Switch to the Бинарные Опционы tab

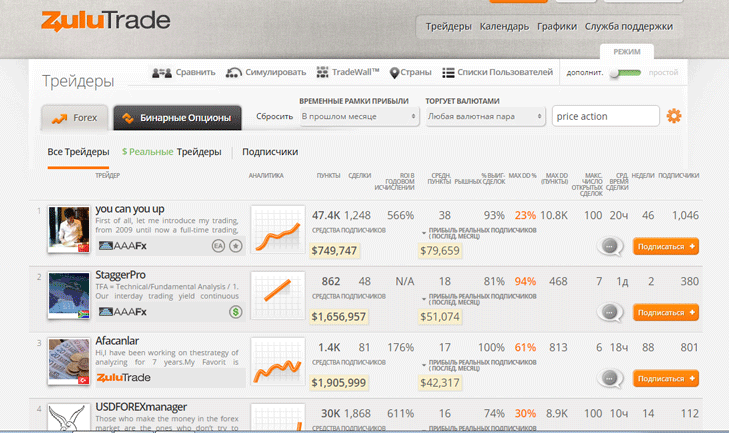click(x=177, y=118)
